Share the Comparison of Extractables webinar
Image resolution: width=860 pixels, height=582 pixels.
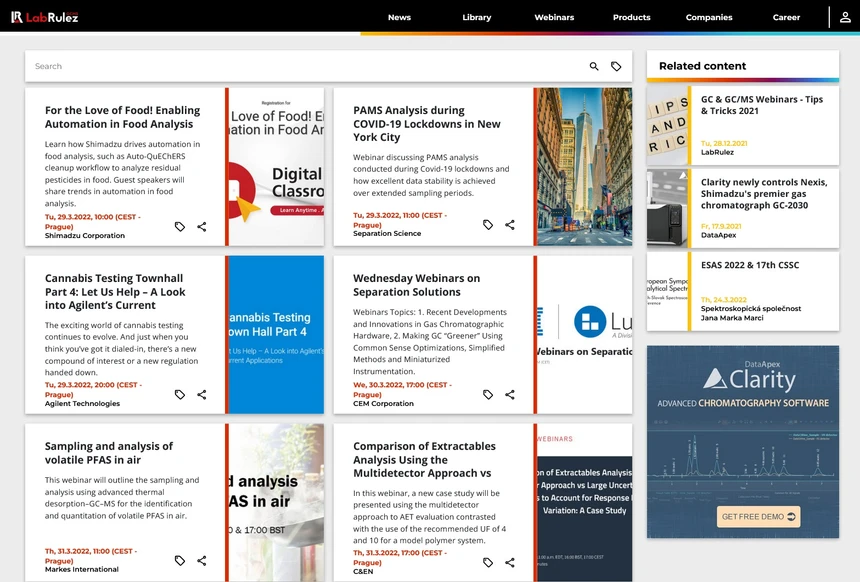pos(510,562)
